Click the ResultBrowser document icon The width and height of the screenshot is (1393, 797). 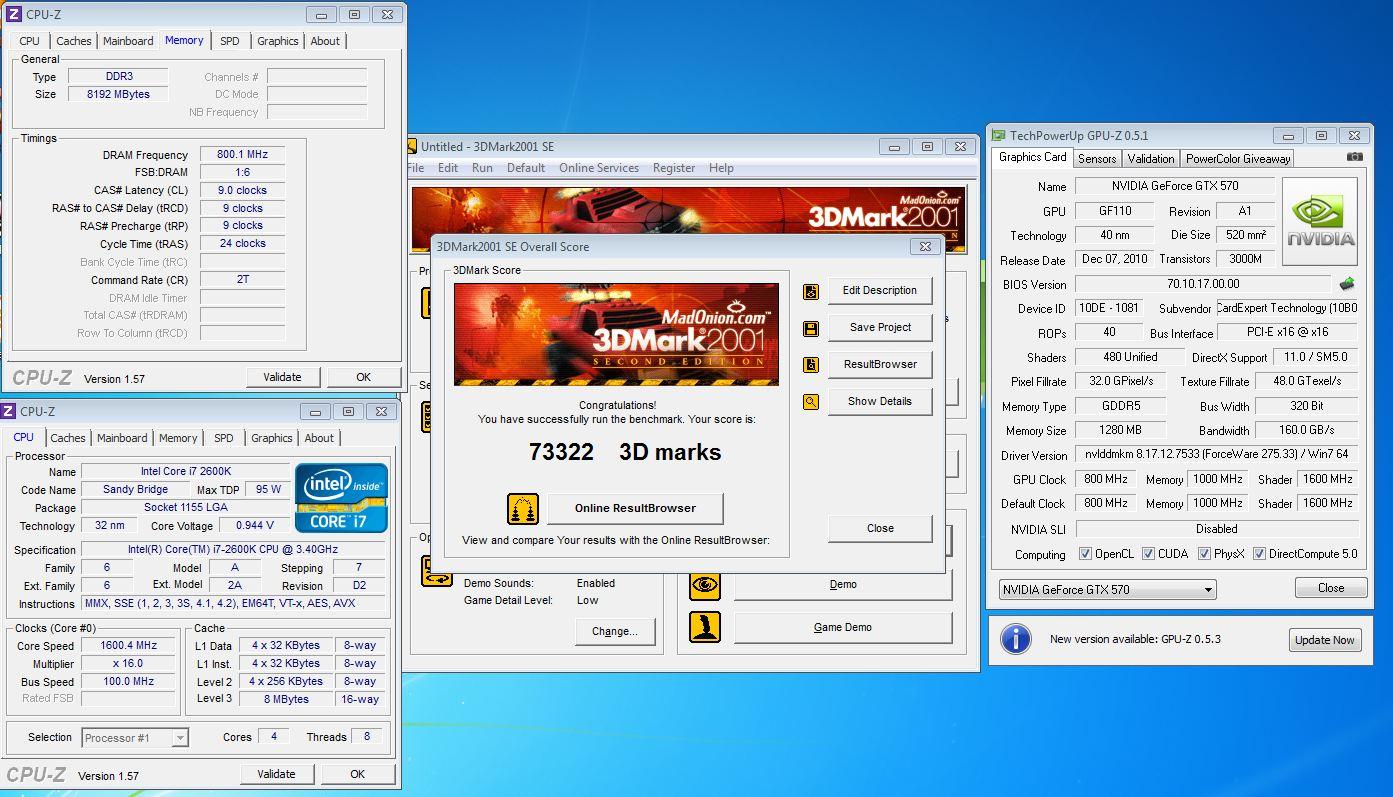[x=811, y=365]
